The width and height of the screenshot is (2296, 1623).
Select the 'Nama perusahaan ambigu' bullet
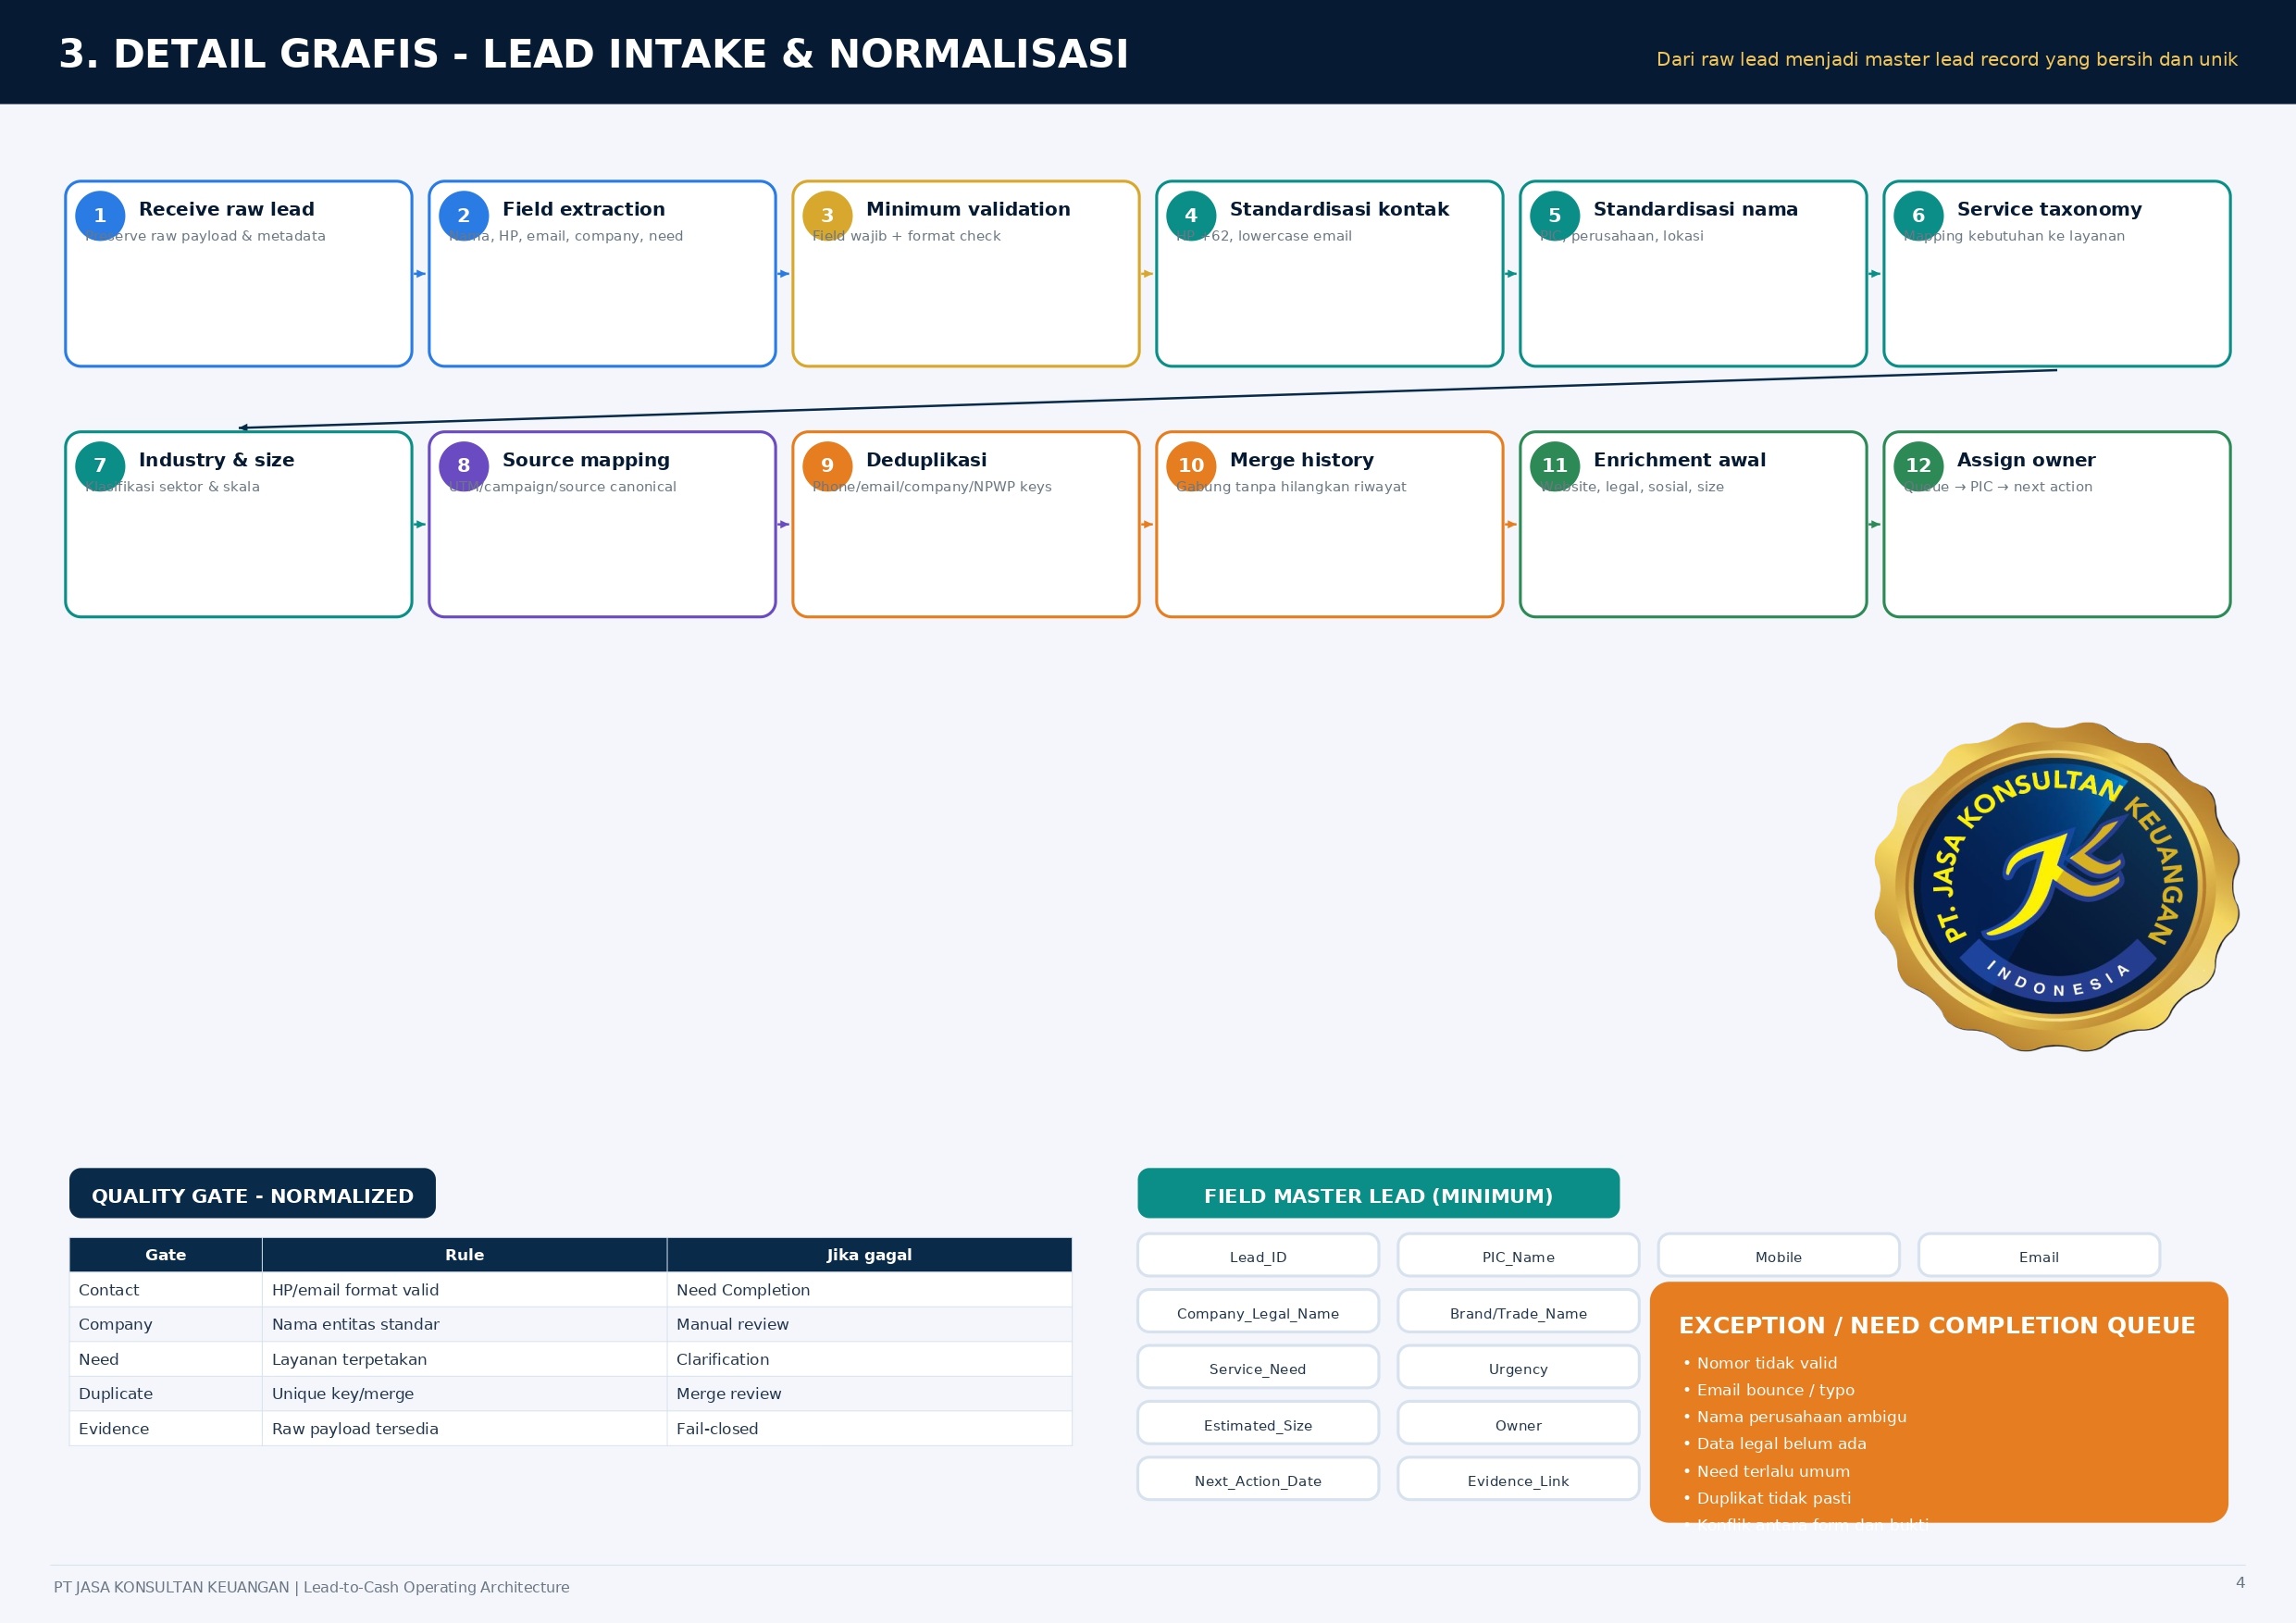[x=1794, y=1417]
